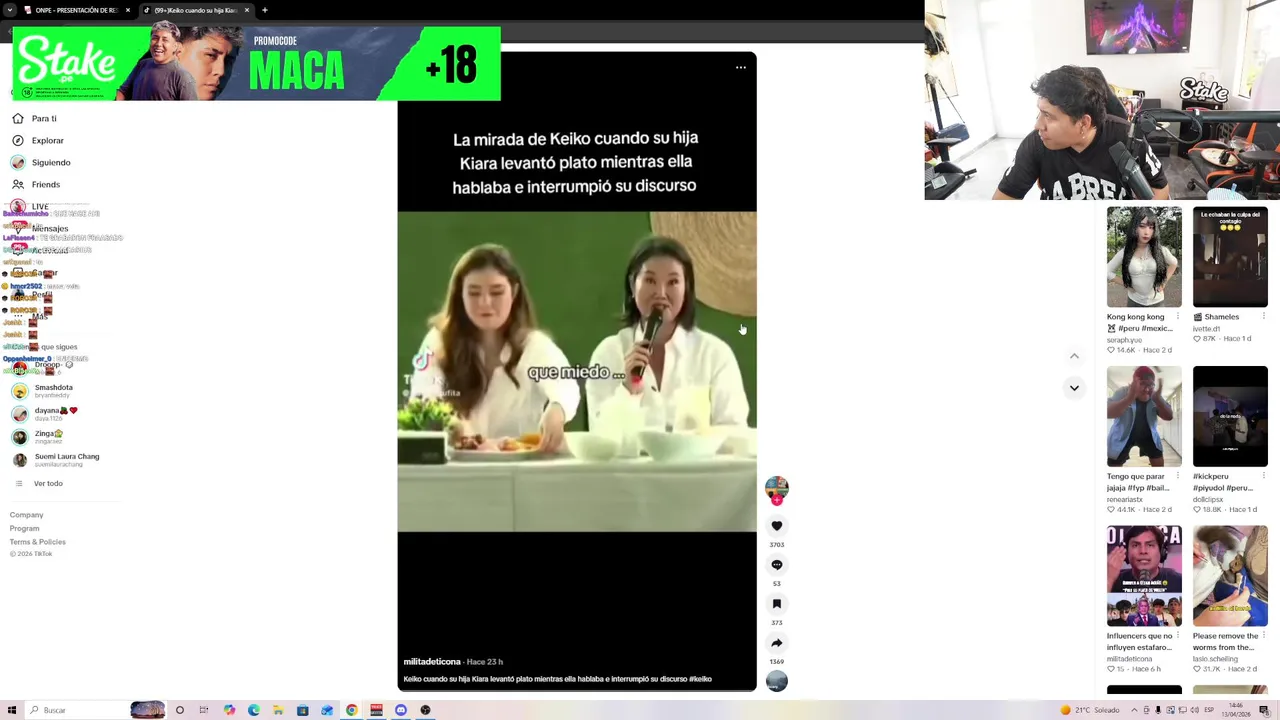Open the spinning sound disc icon
This screenshot has height=720, width=1280.
[x=777, y=681]
